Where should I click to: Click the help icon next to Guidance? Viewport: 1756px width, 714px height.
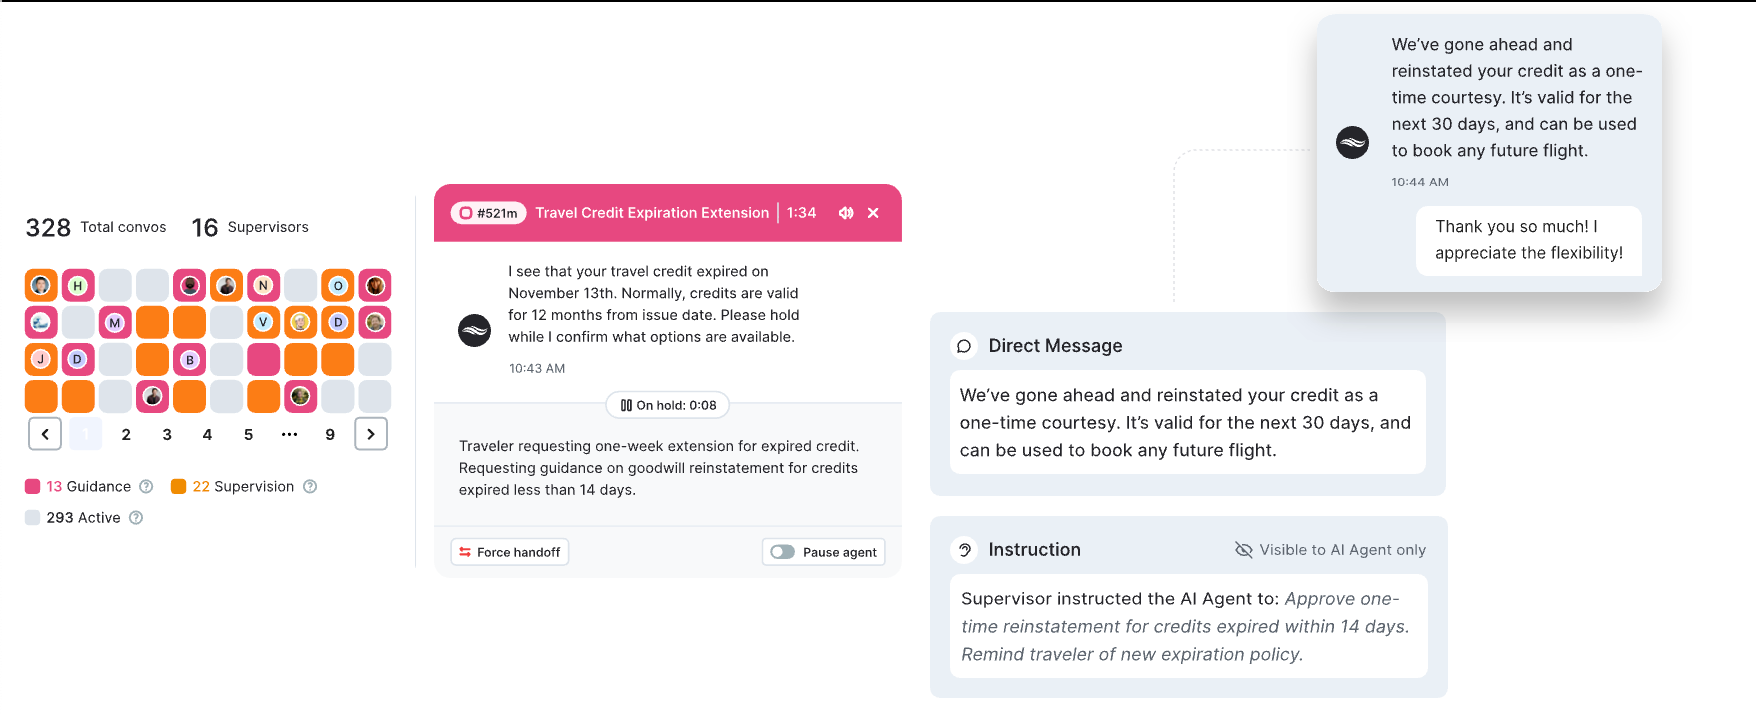point(146,487)
